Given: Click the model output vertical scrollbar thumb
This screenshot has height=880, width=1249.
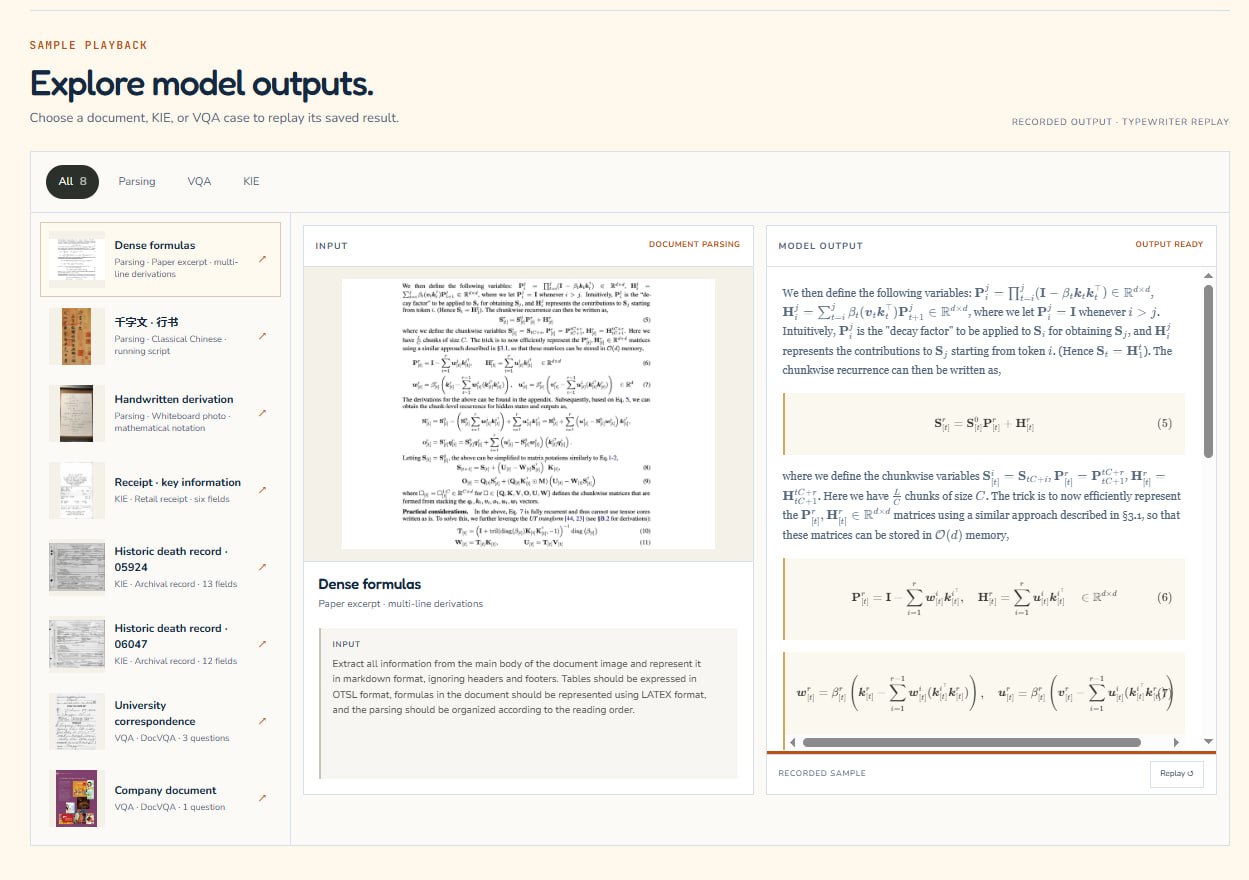Looking at the screenshot, I should coord(1208,371).
